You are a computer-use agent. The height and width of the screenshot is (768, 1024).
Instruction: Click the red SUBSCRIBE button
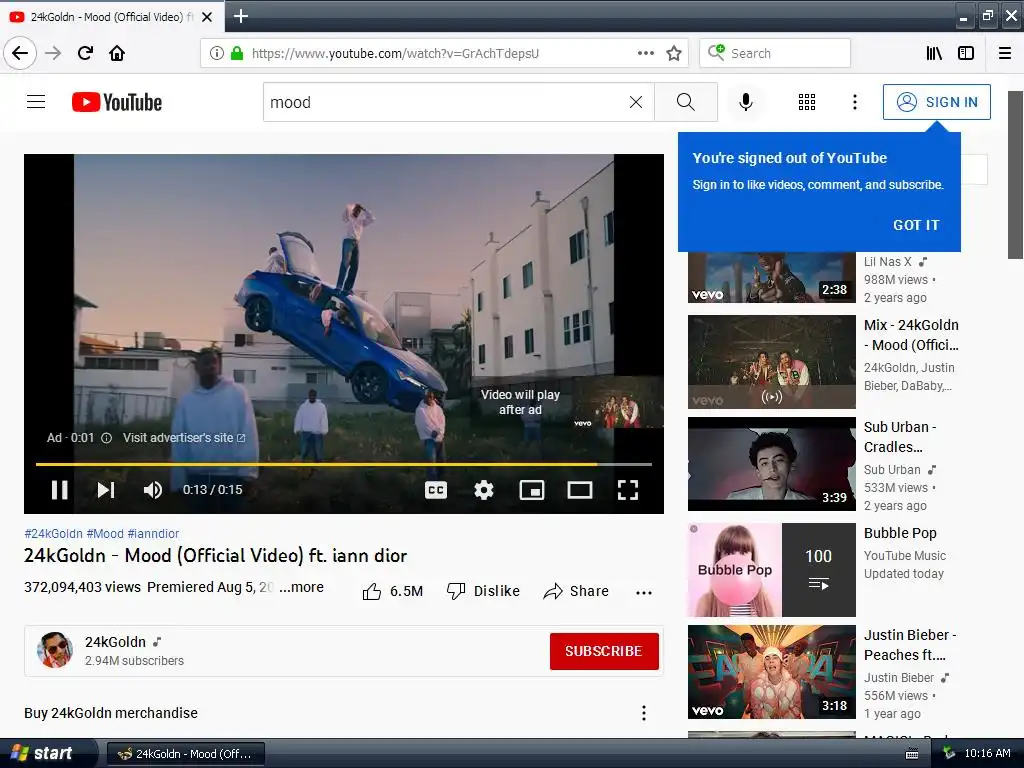(x=604, y=651)
